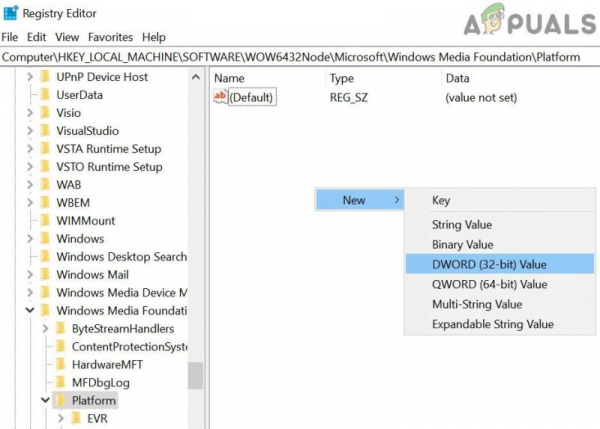Expand the UPnP Device Host key
The width and height of the screenshot is (600, 429).
click(30, 77)
